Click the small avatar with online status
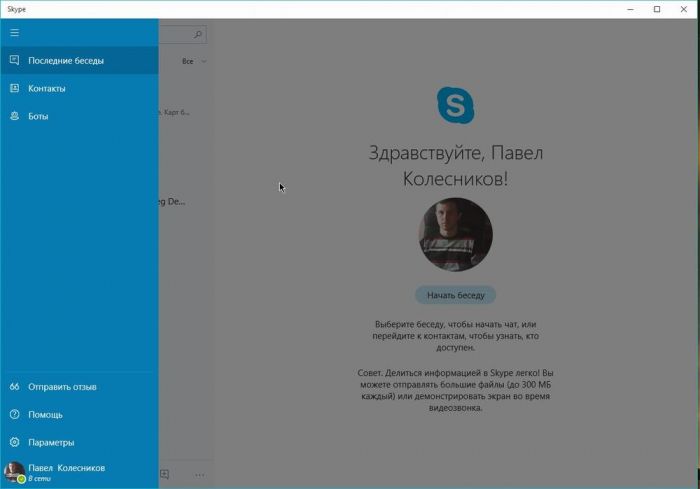Viewport: 700px width, 489px height. point(14,473)
